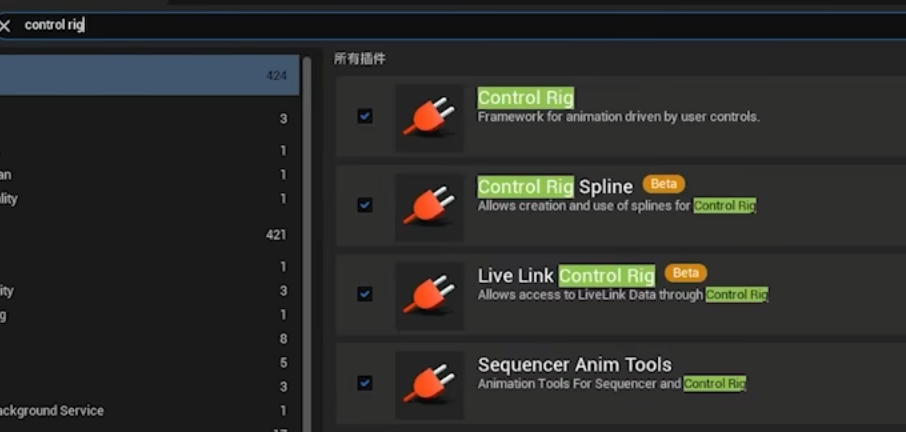Select the category row showing 421
The height and width of the screenshot is (432, 906).
(150, 234)
